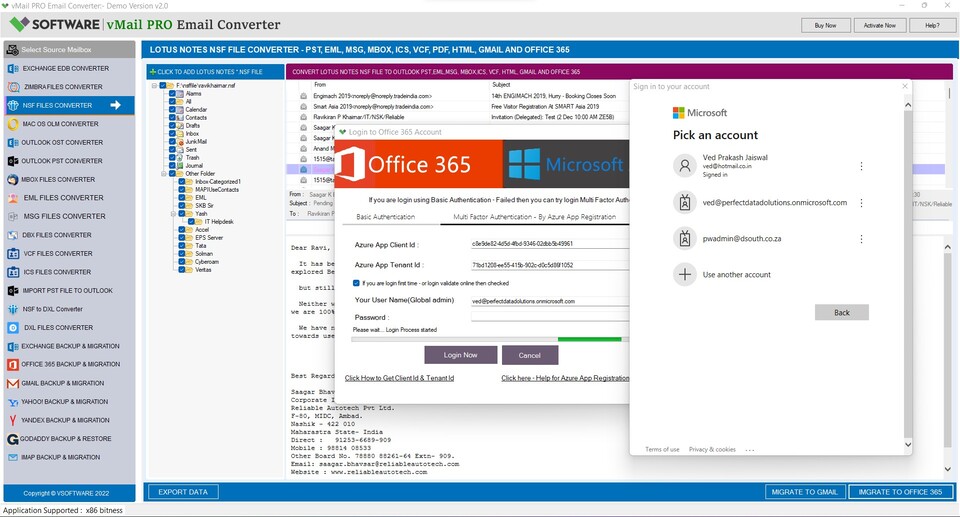Open the Help? button
This screenshot has height=517, width=960.
(932, 26)
